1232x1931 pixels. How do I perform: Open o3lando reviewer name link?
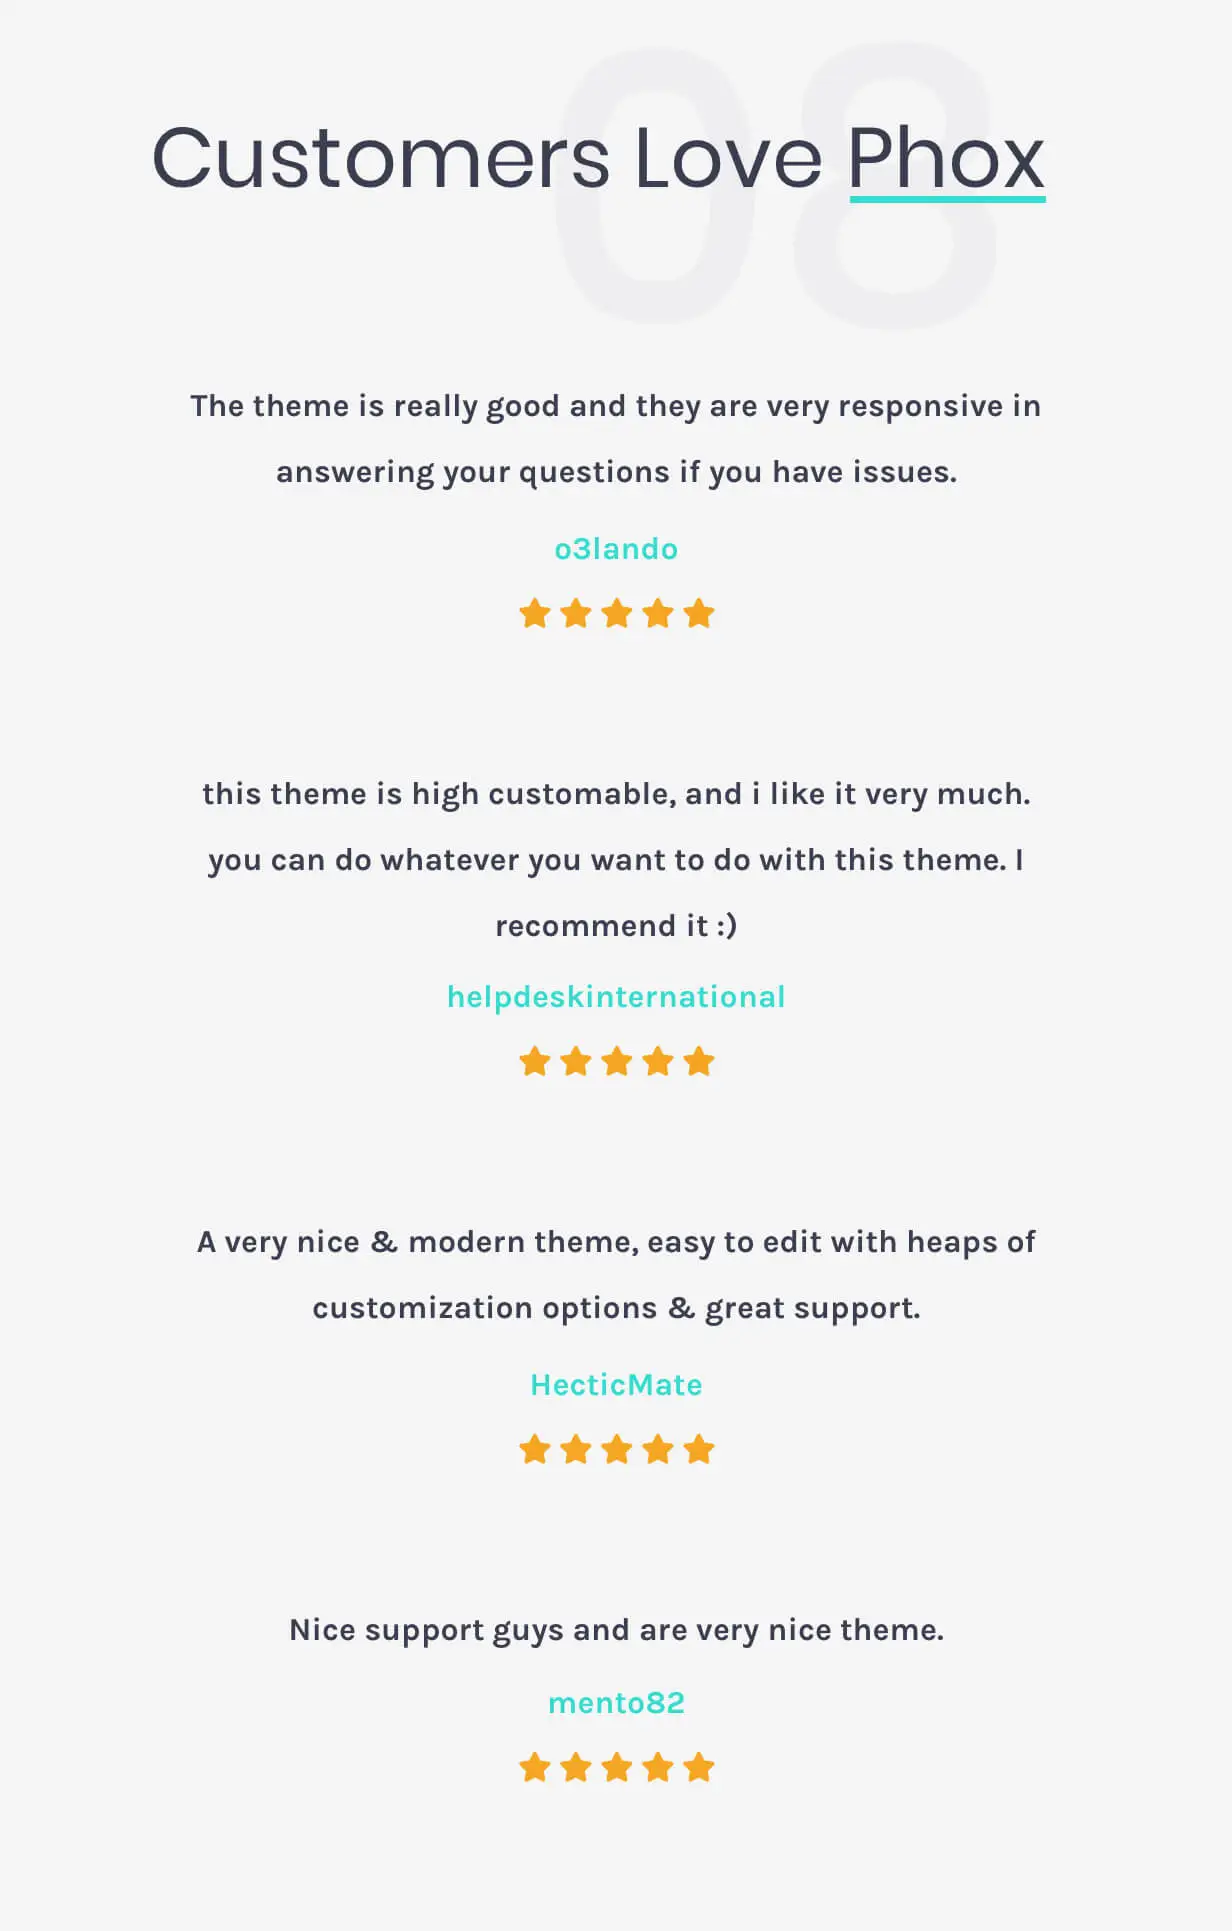[616, 549]
